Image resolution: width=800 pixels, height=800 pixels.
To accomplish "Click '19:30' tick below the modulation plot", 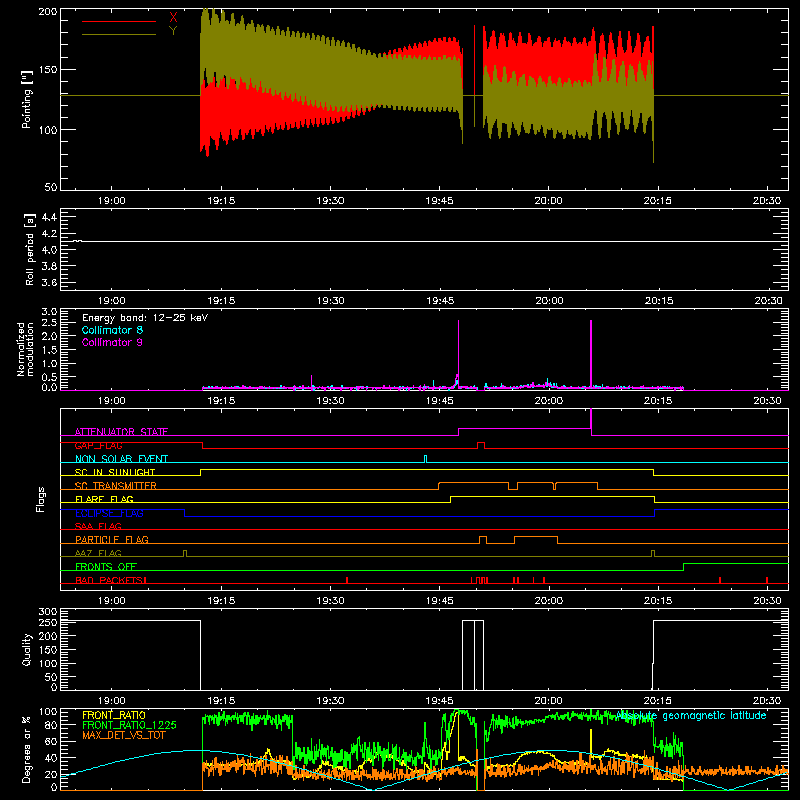I will point(330,401).
